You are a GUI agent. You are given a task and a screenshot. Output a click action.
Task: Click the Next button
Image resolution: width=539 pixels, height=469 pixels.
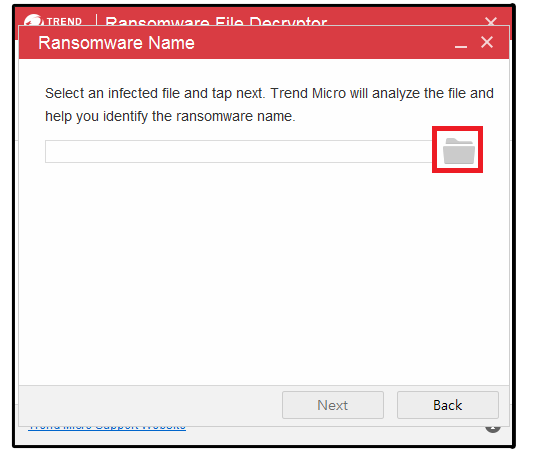[x=333, y=405]
